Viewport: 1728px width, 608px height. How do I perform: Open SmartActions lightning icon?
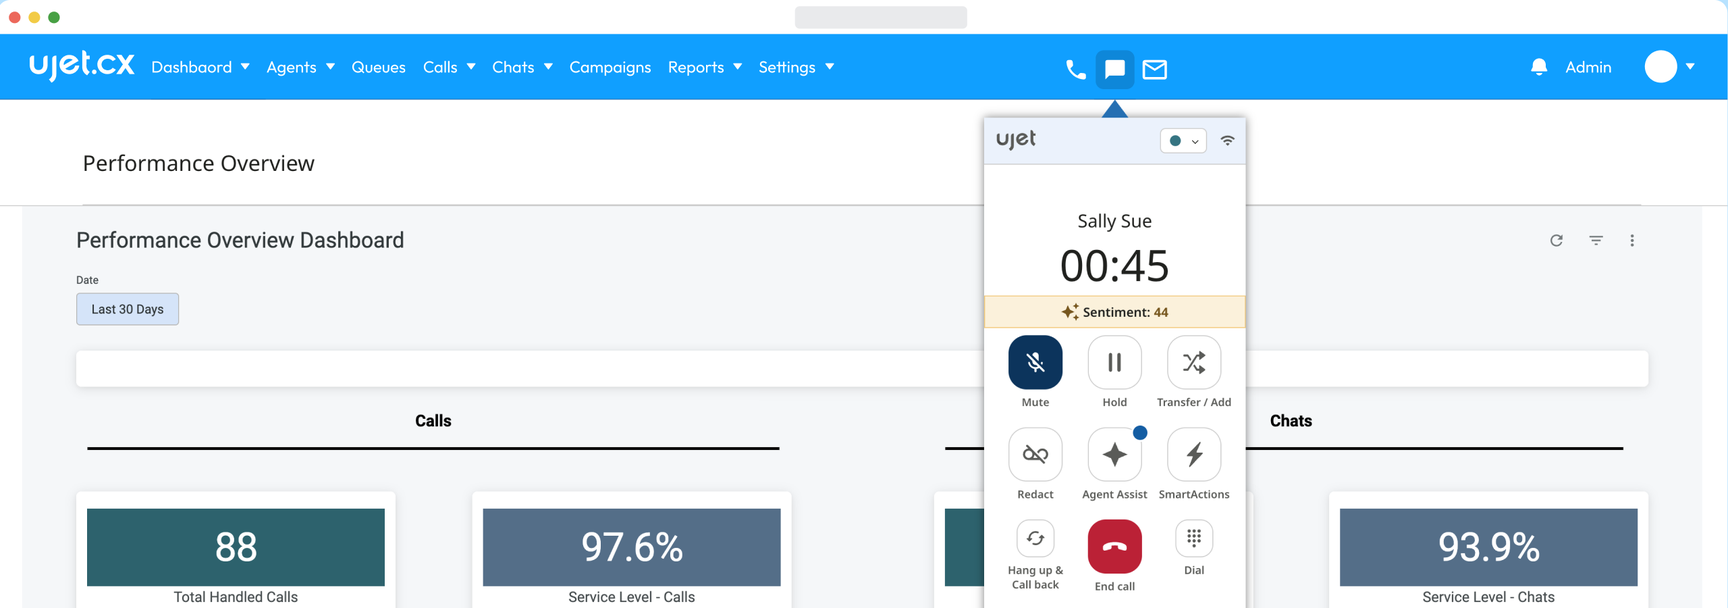1194,455
